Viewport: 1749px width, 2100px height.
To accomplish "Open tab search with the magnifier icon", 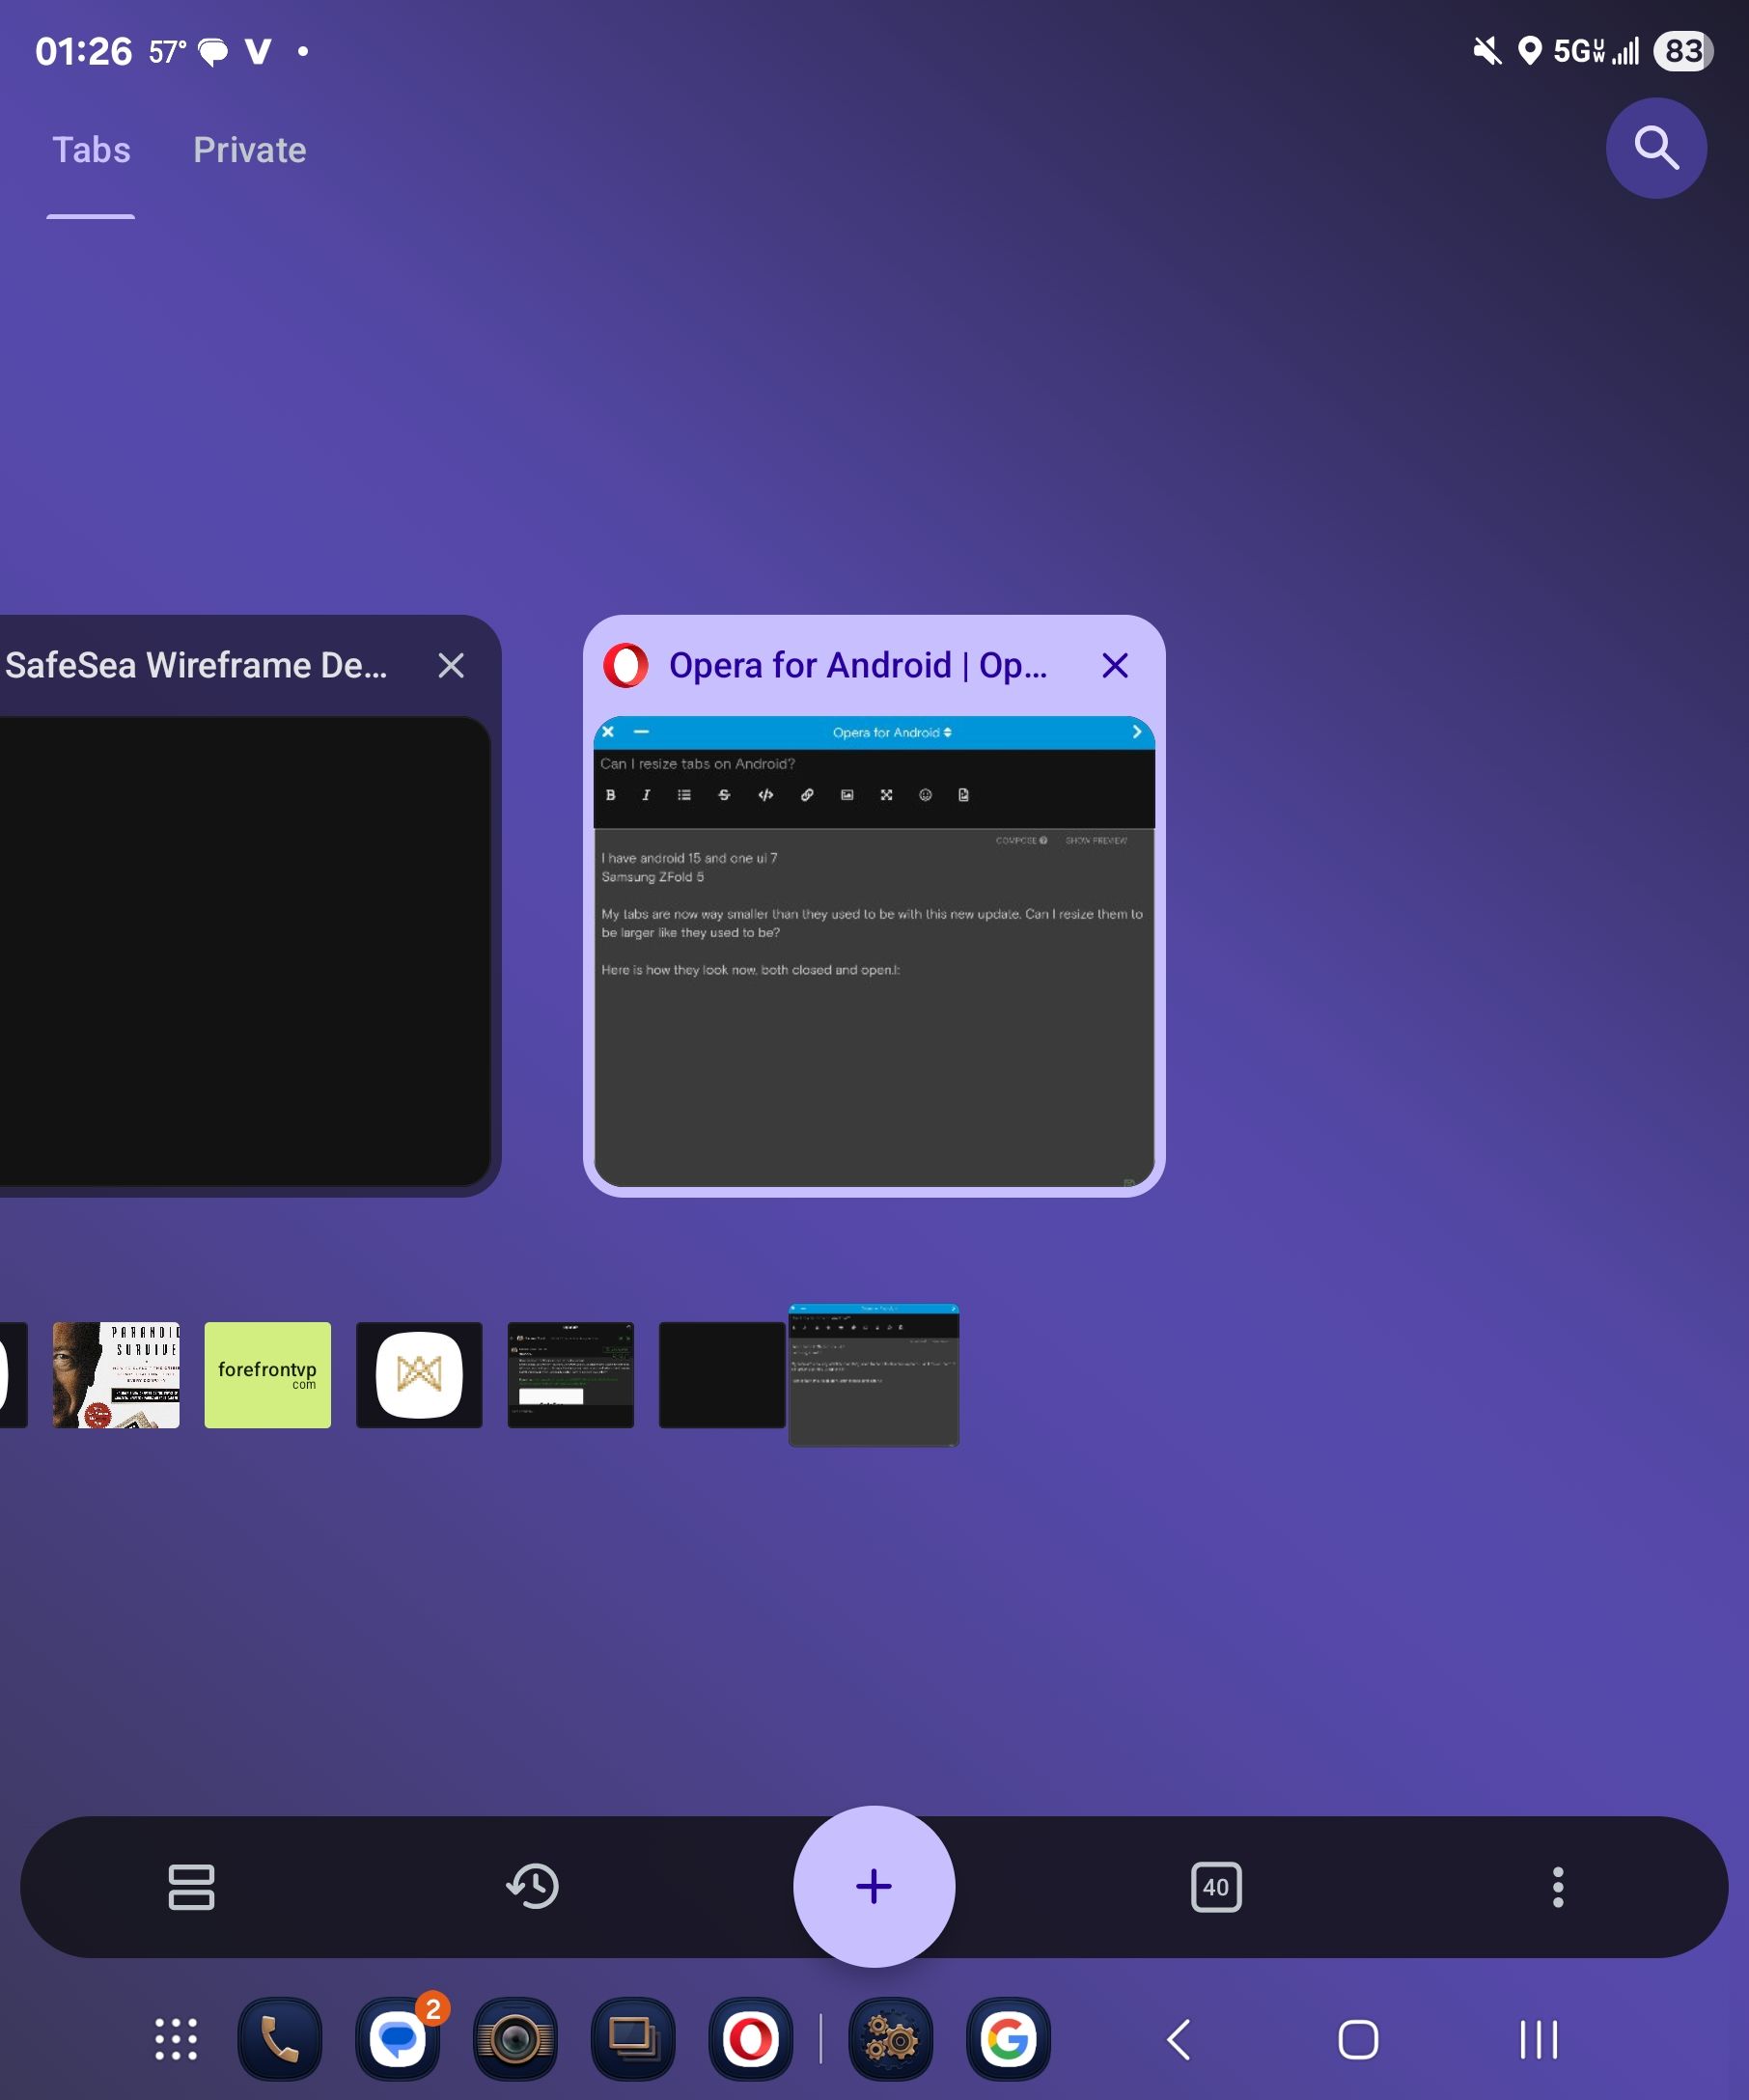I will tap(1655, 148).
